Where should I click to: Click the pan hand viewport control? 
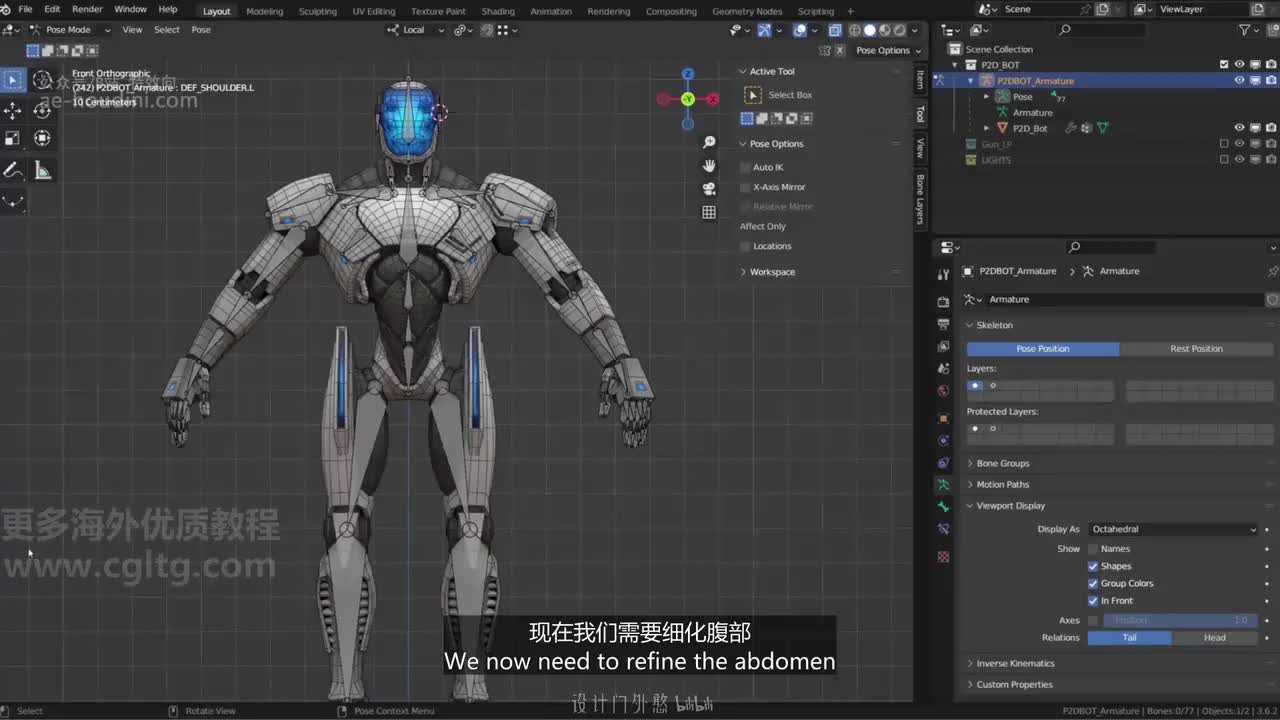709,166
